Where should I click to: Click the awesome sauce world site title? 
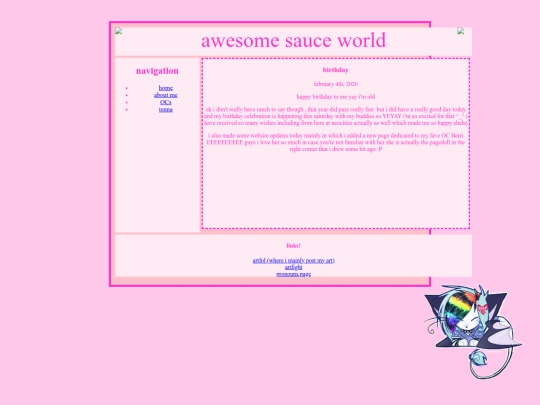(293, 40)
